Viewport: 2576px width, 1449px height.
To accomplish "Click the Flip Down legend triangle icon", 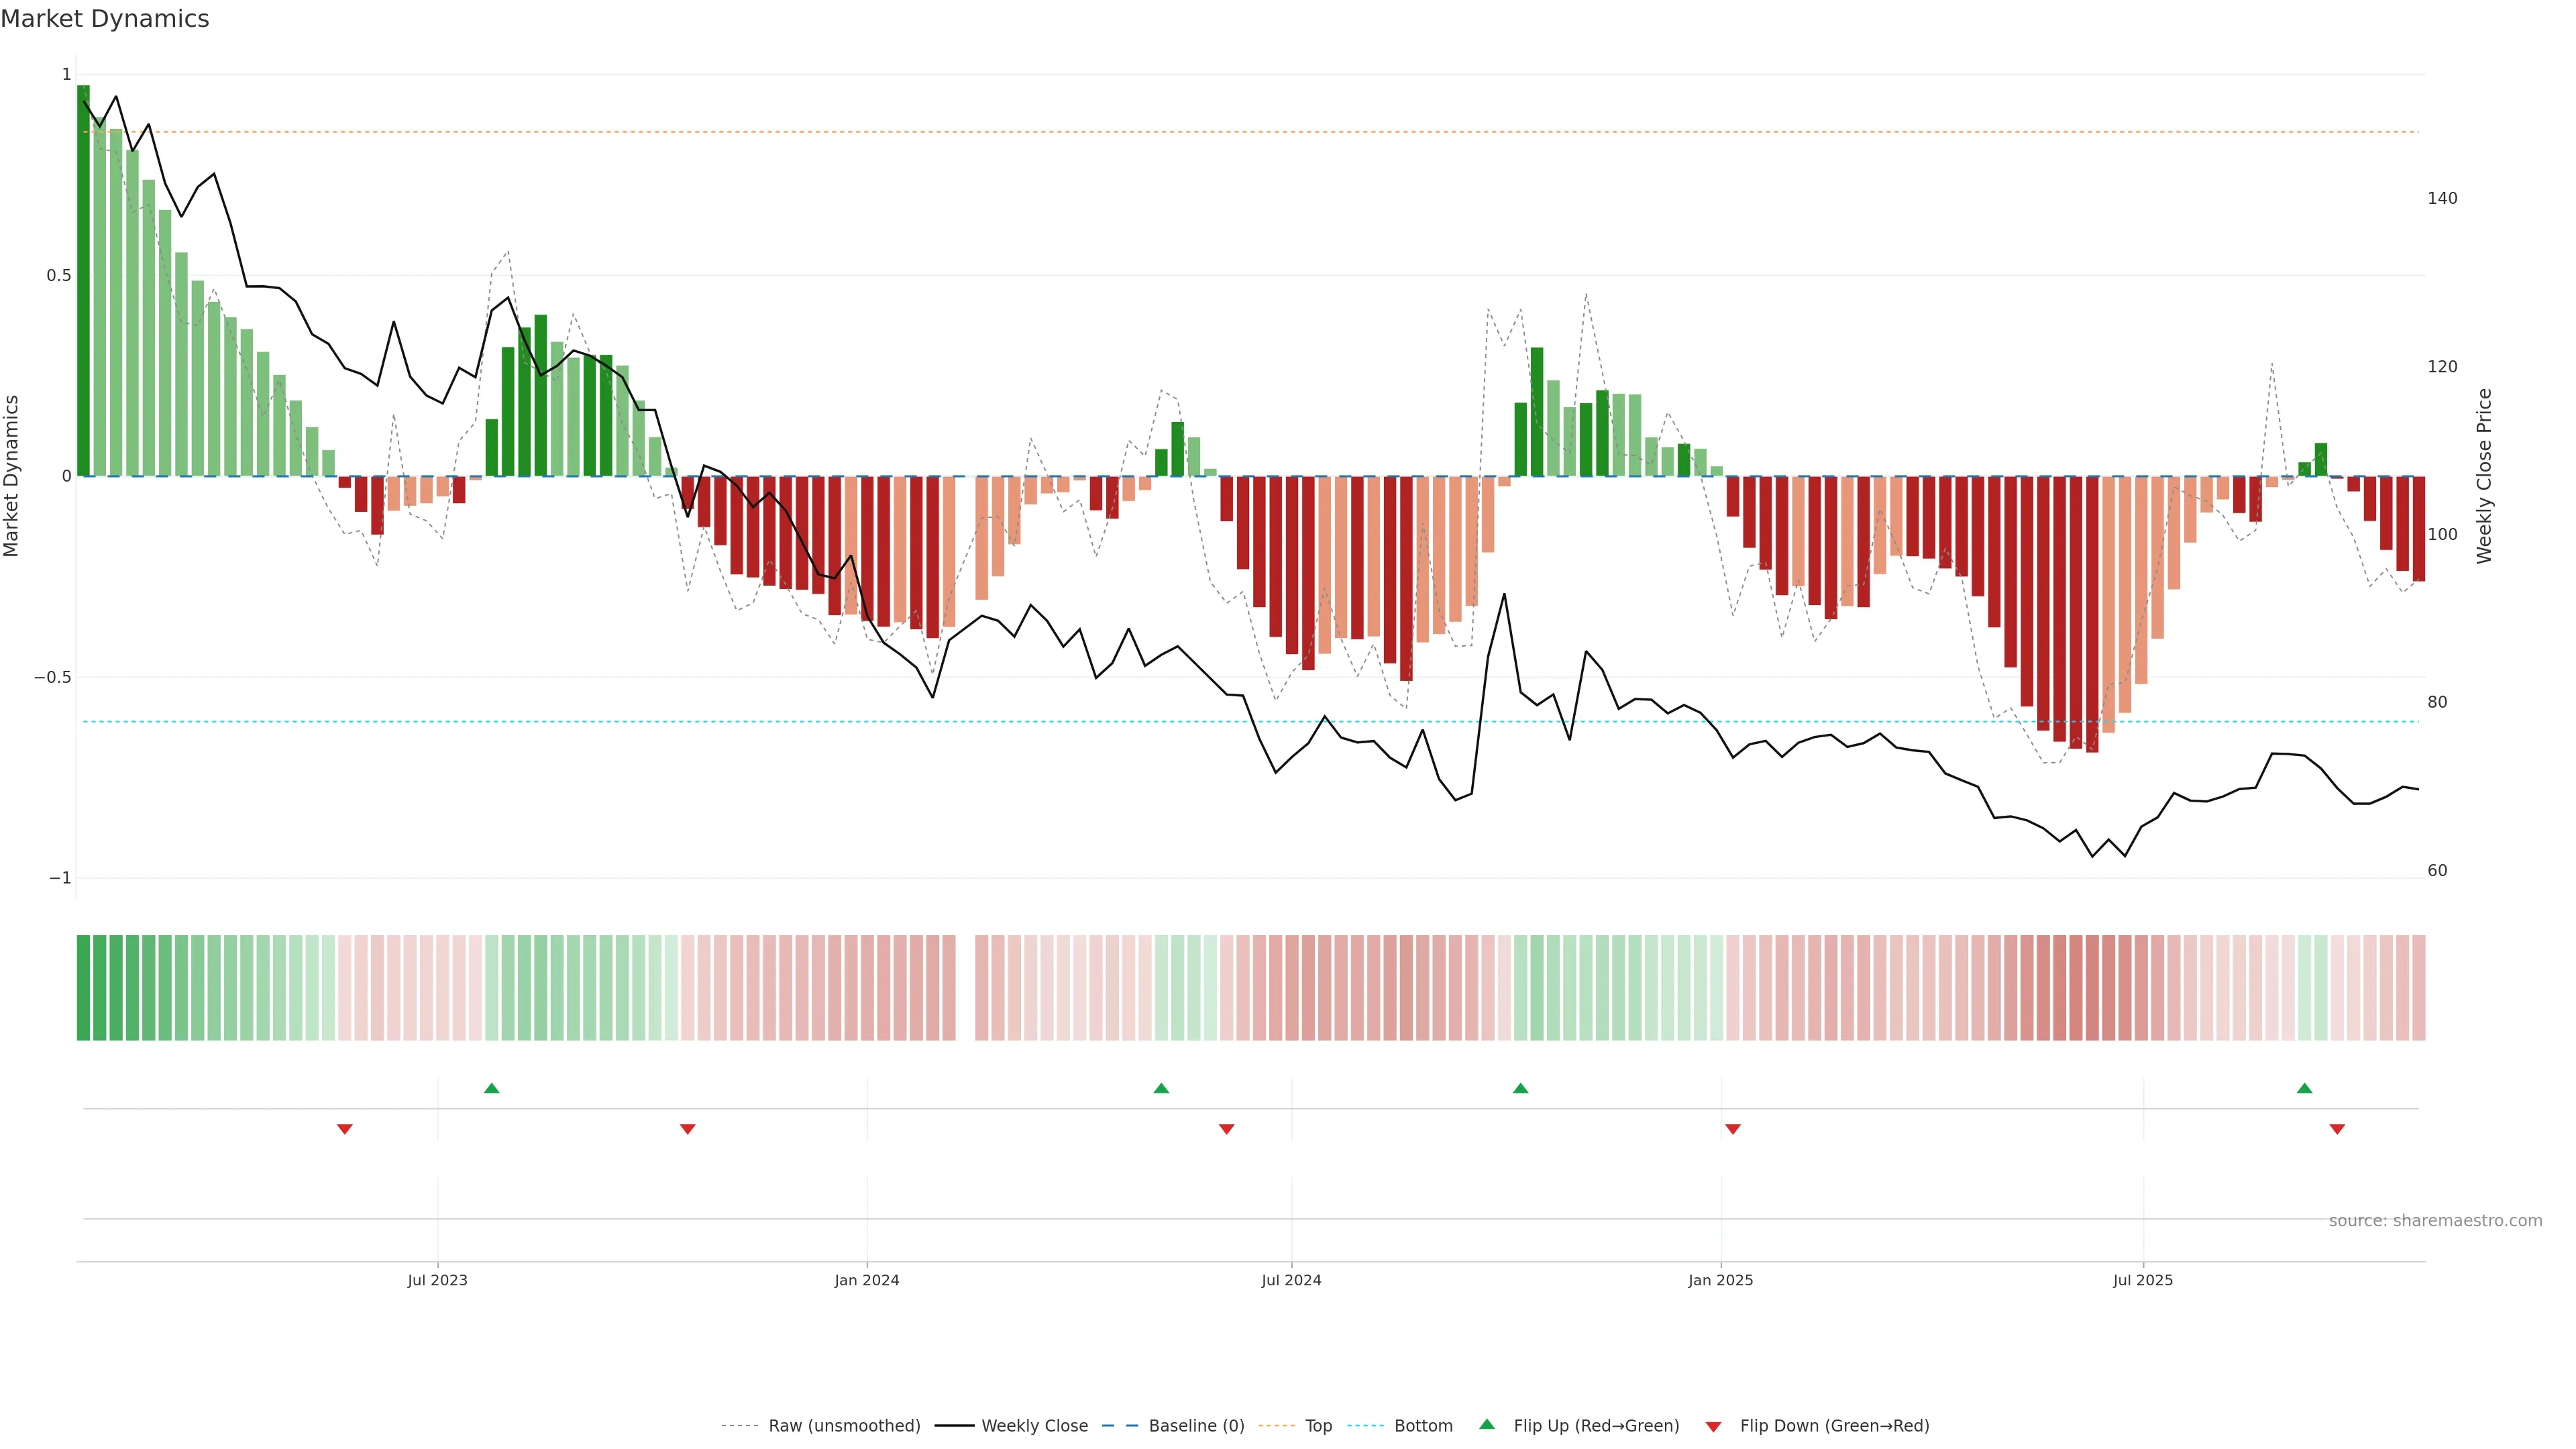I will (x=1713, y=1427).
